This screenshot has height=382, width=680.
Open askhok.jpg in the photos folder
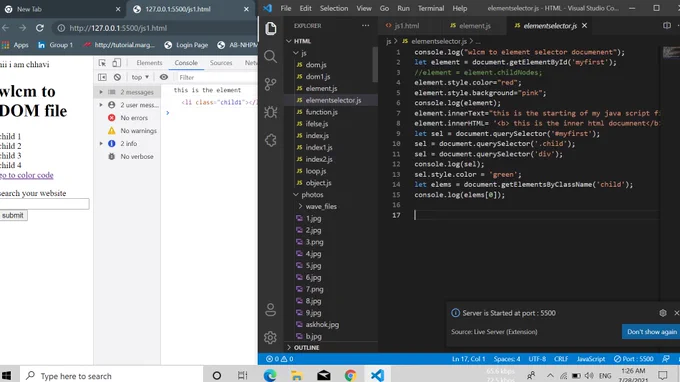click(322, 324)
